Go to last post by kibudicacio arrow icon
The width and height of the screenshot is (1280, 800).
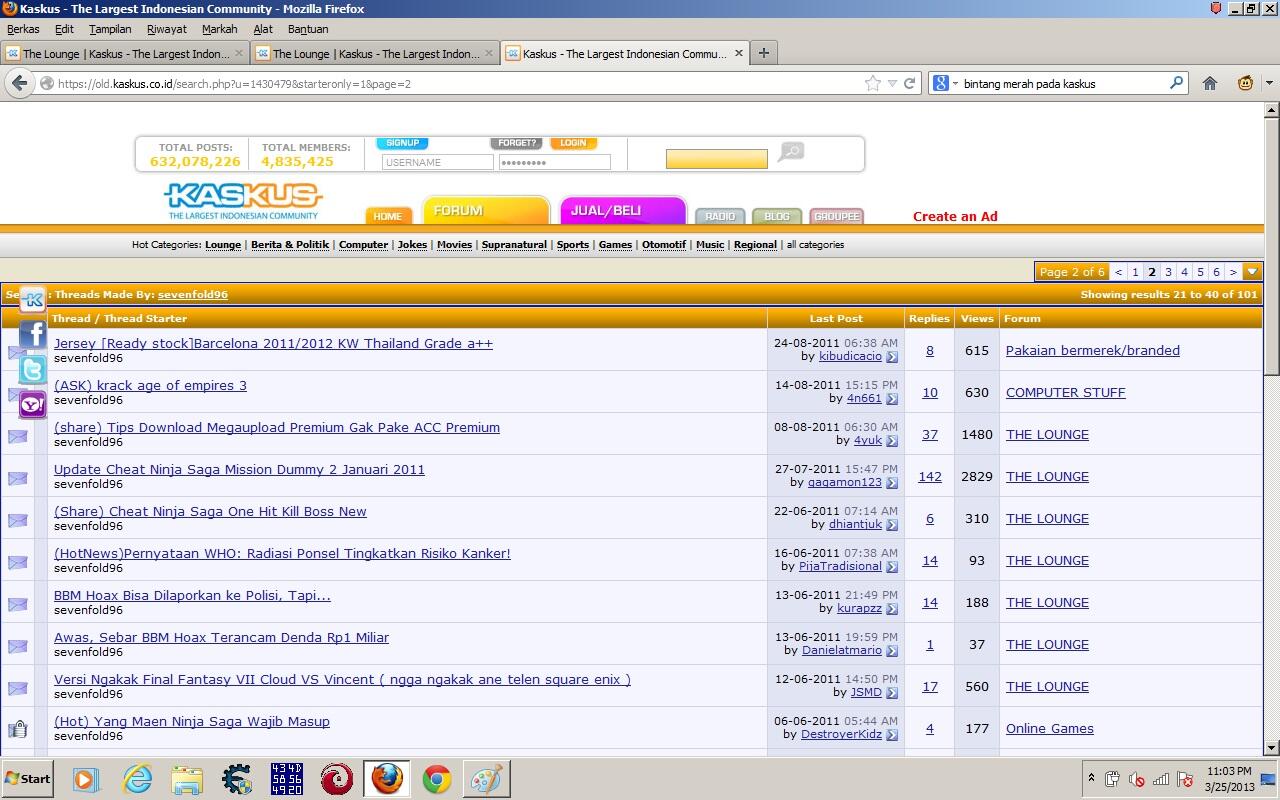[x=892, y=357]
